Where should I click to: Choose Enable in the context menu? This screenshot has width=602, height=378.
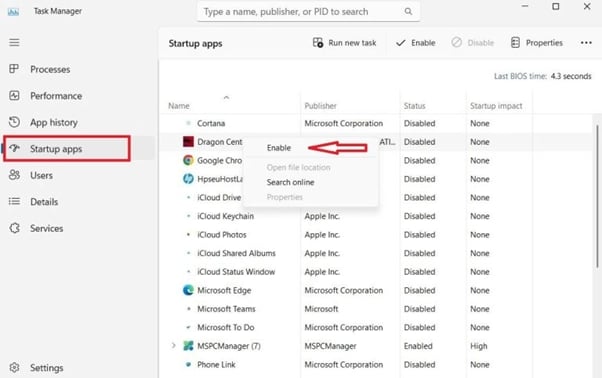[x=279, y=148]
